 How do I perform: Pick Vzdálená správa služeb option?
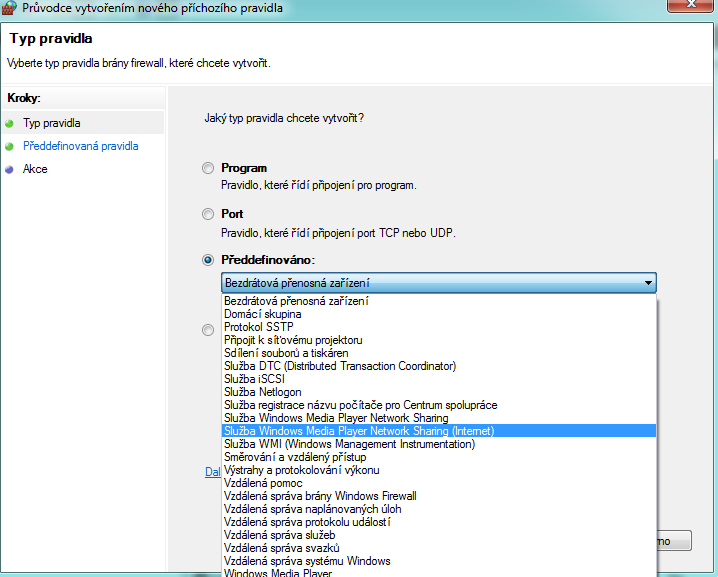point(439,535)
